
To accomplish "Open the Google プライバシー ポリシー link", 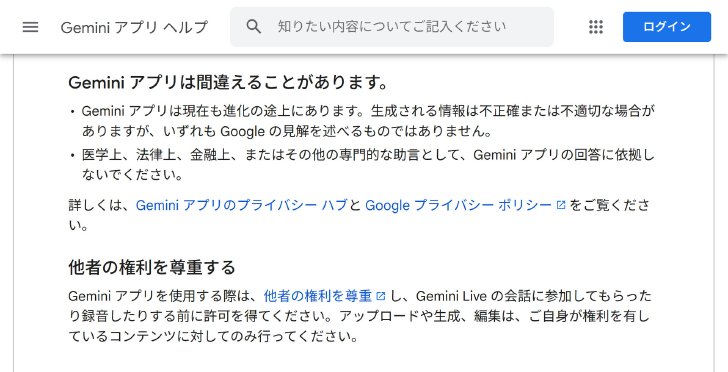I will click(458, 205).
